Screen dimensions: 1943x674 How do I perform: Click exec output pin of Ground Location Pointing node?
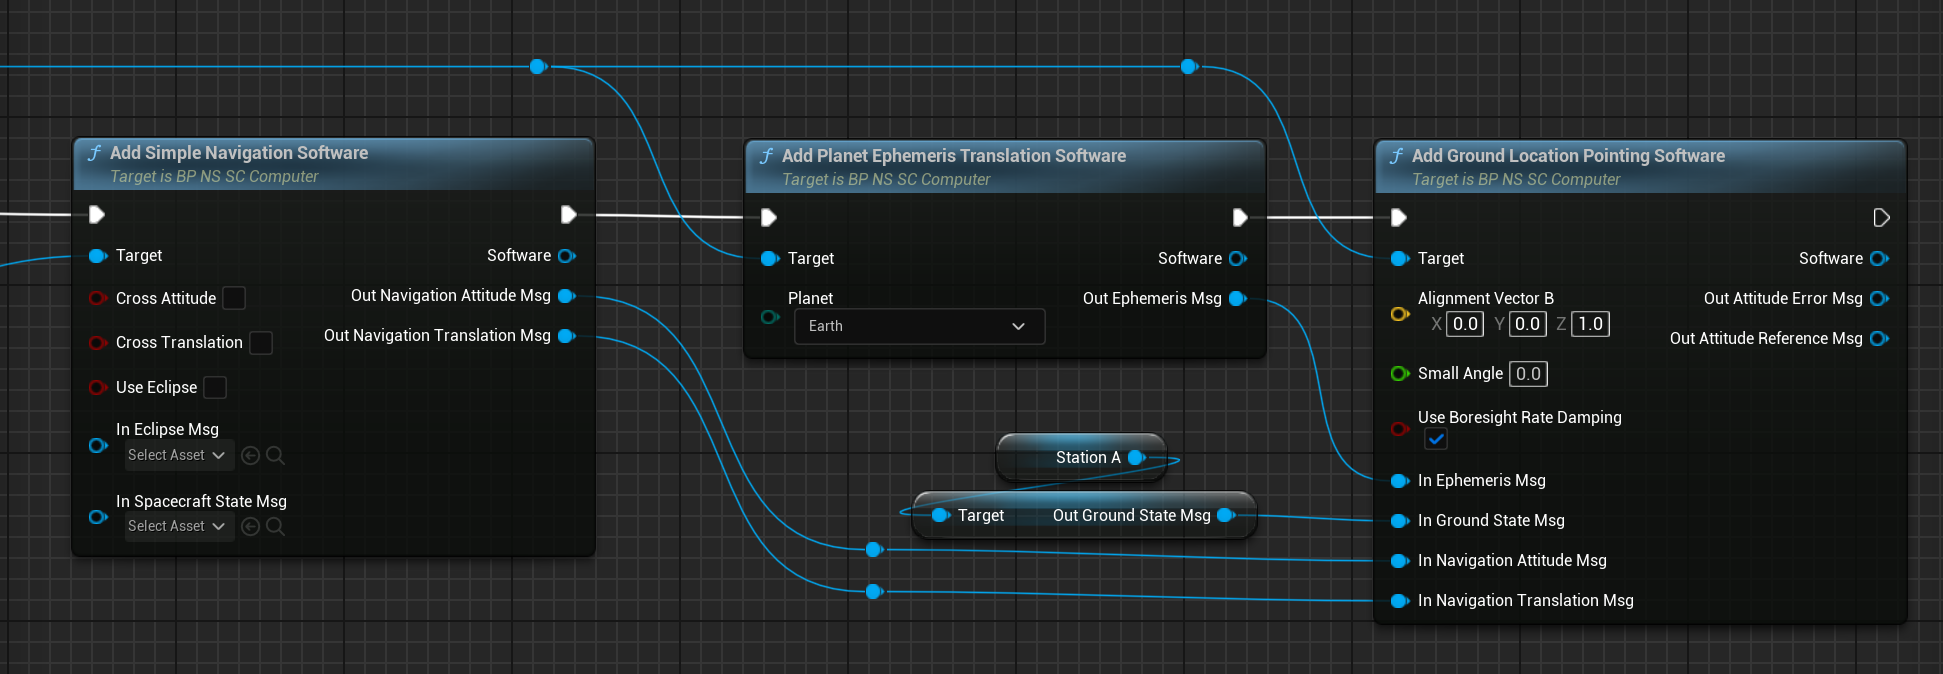pyautogui.click(x=1880, y=218)
